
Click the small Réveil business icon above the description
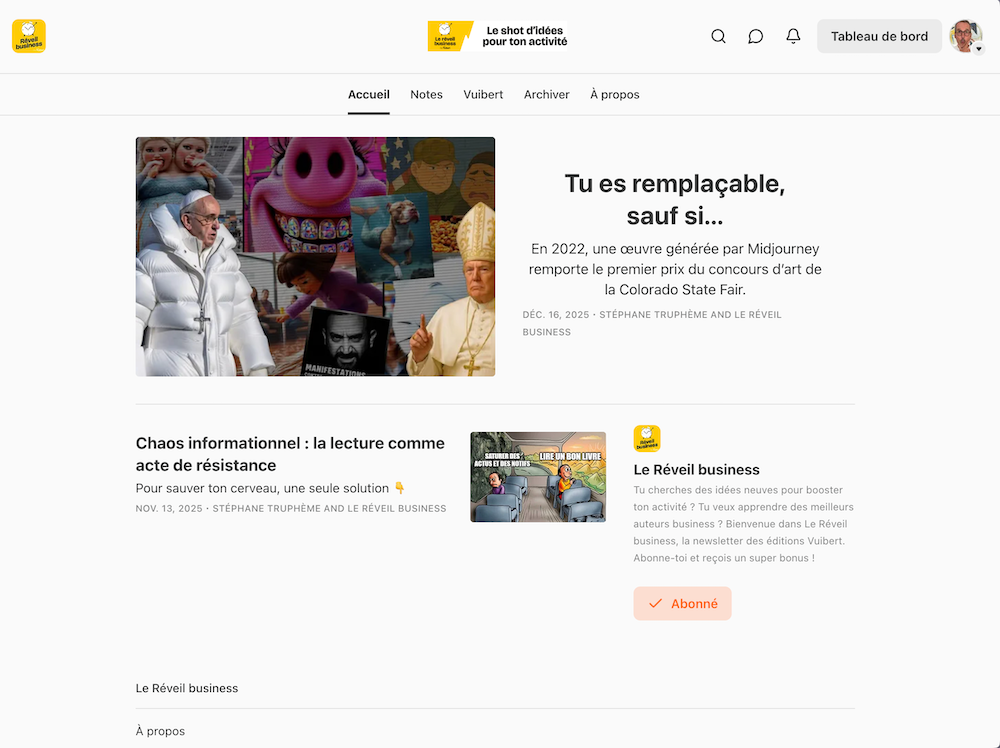pos(647,438)
